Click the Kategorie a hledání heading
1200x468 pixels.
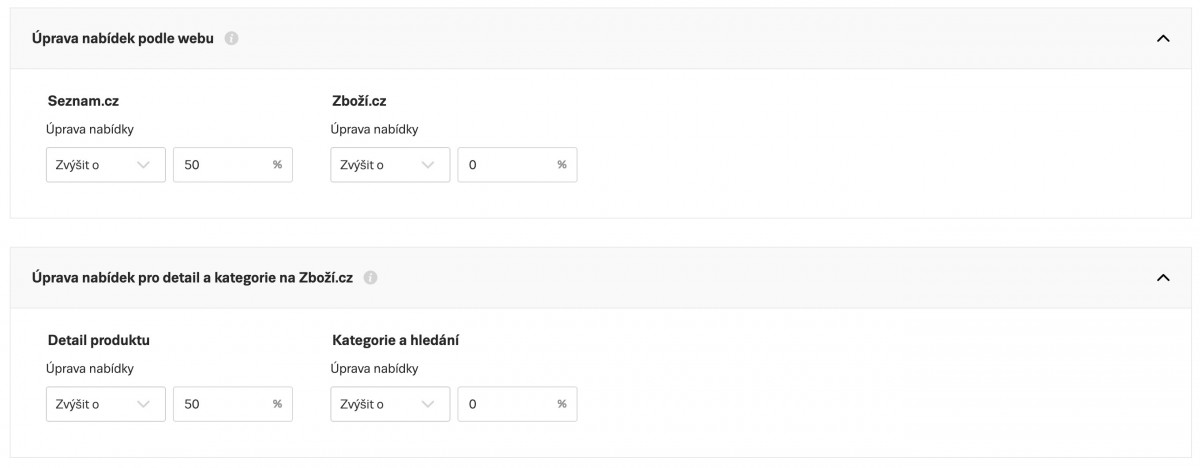[x=395, y=340]
